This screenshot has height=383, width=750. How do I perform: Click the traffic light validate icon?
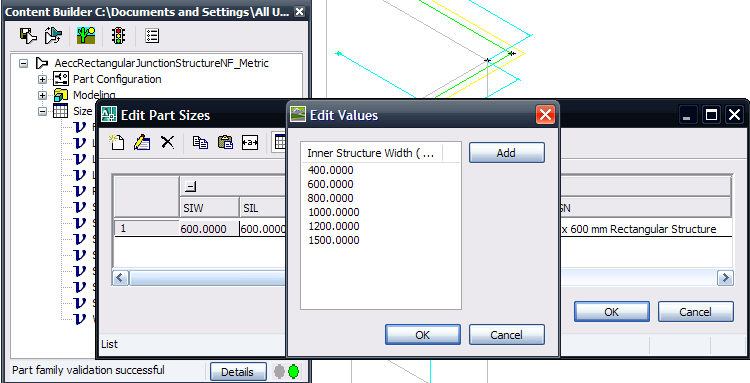(x=118, y=35)
